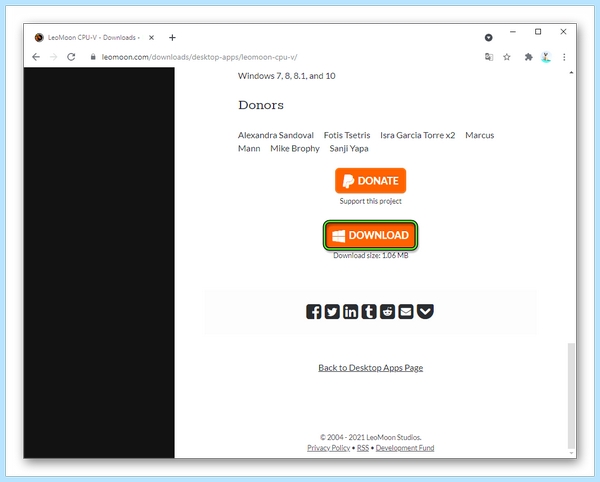
Task: Open the Development Fund link
Action: [405, 448]
